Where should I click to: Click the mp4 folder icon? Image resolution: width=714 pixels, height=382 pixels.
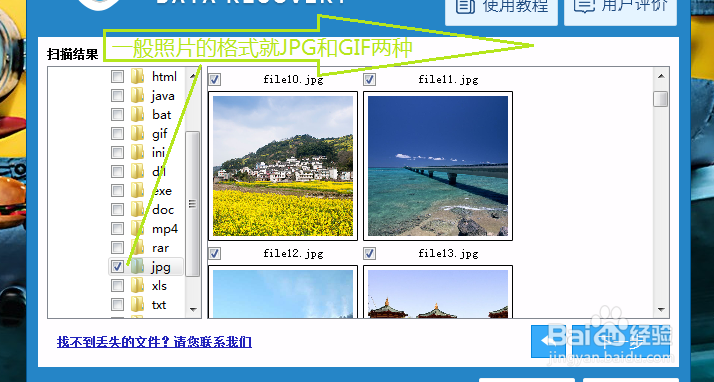point(137,229)
